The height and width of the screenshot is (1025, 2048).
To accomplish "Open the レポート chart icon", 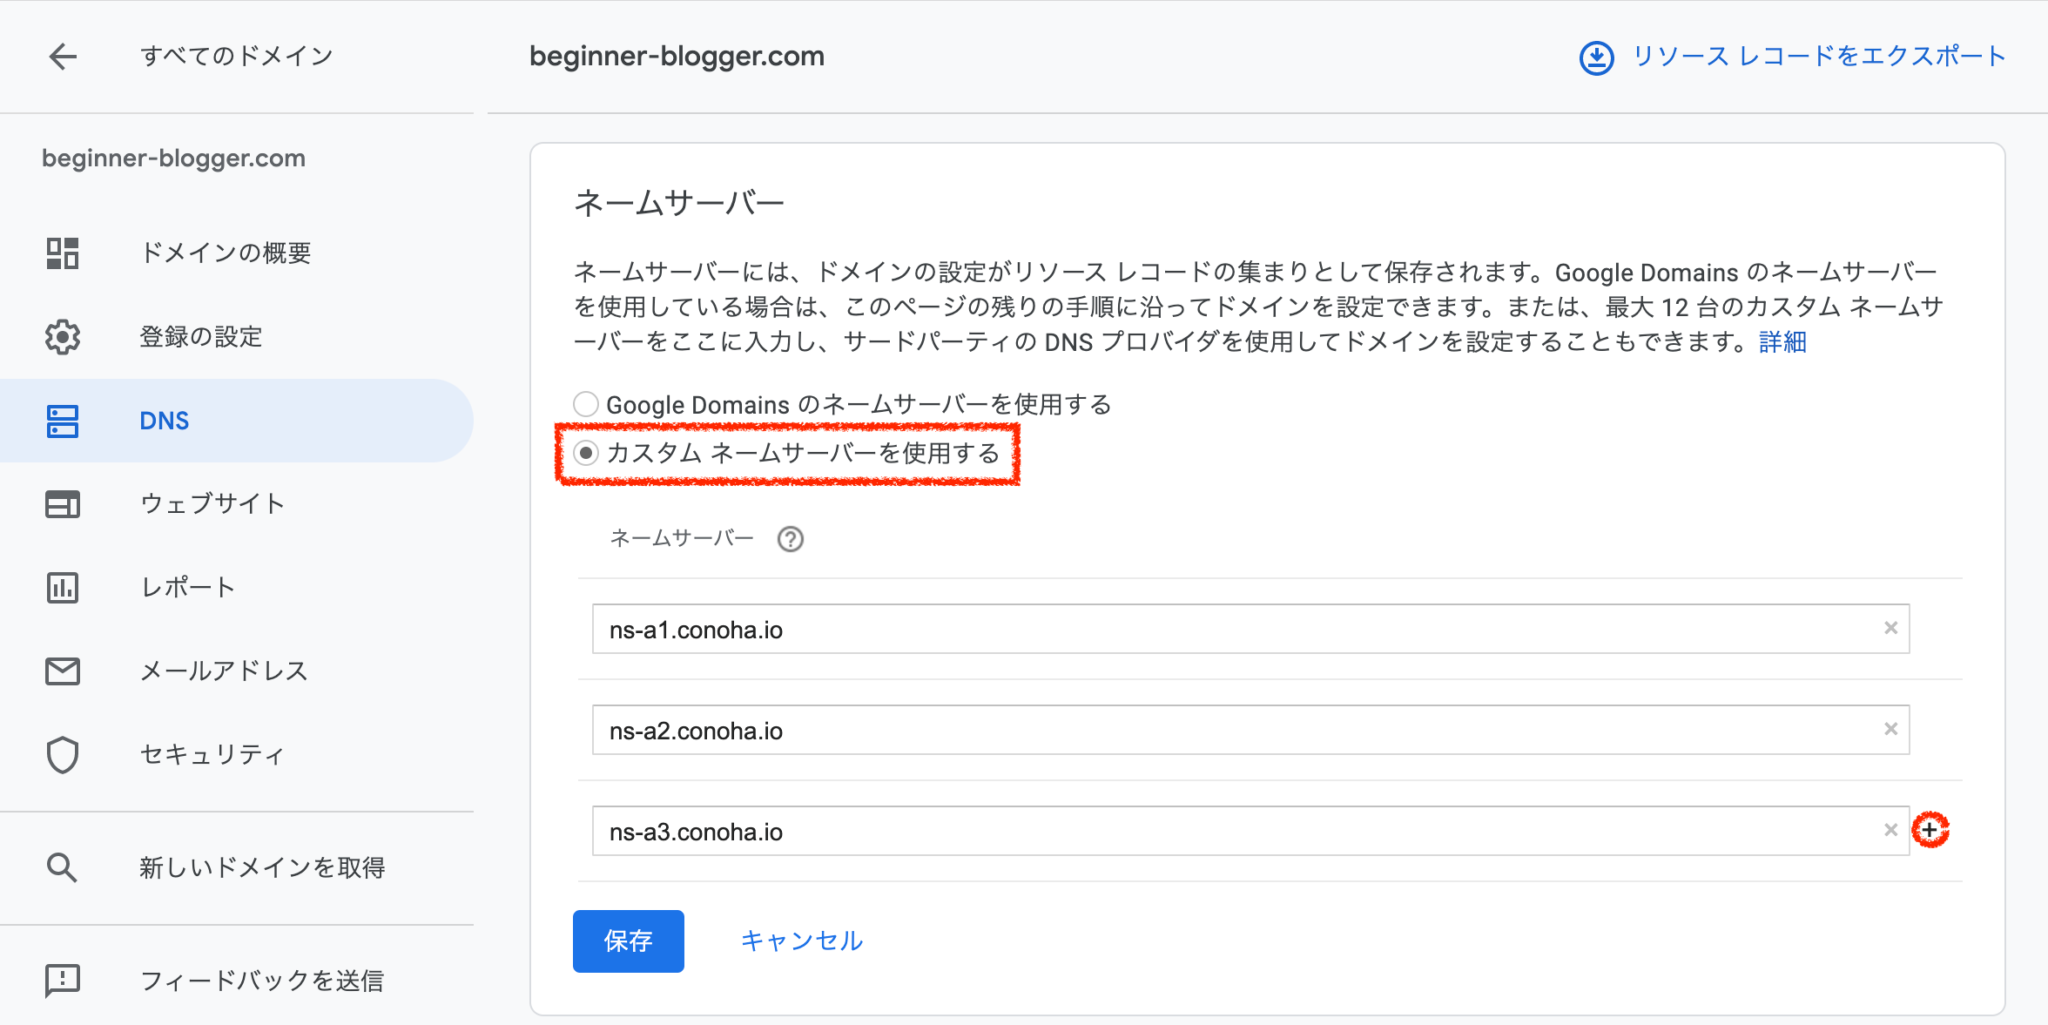I will [x=62, y=588].
